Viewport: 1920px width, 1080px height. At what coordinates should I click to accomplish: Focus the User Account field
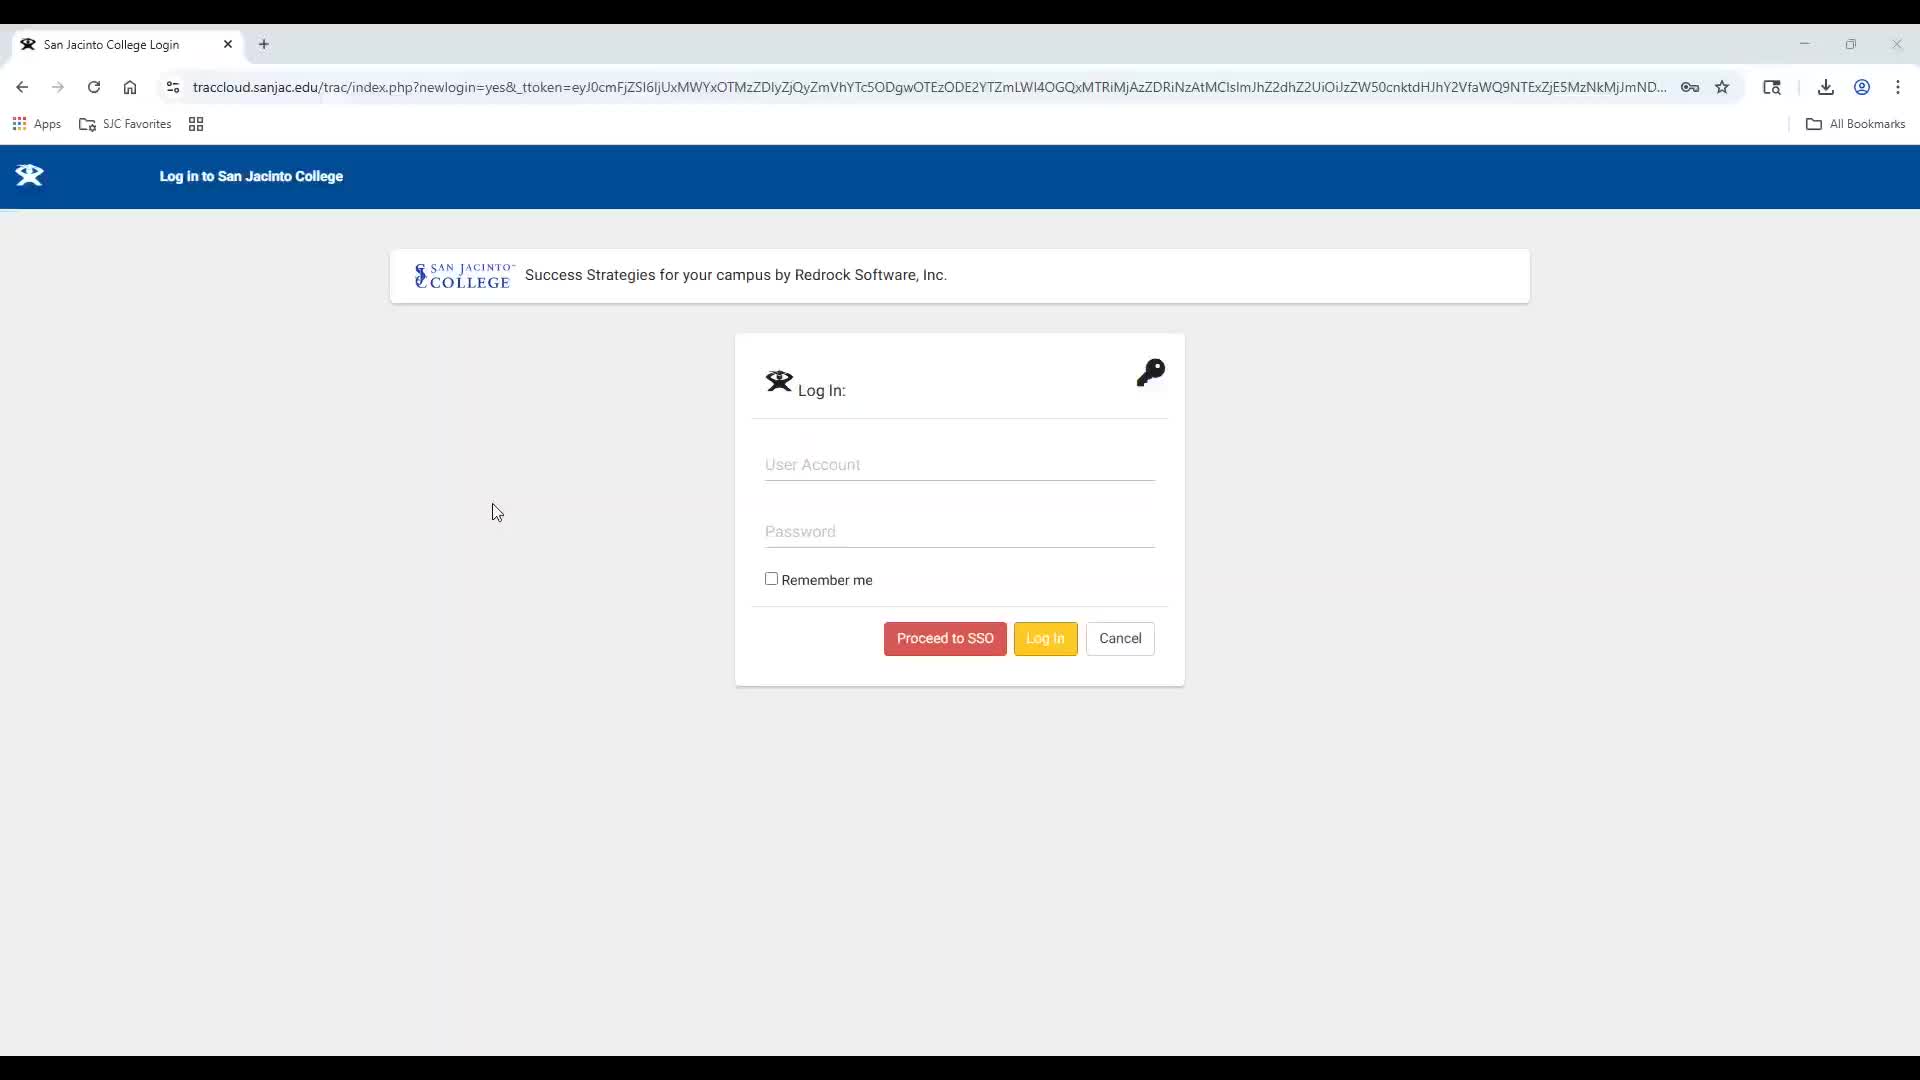coord(960,465)
